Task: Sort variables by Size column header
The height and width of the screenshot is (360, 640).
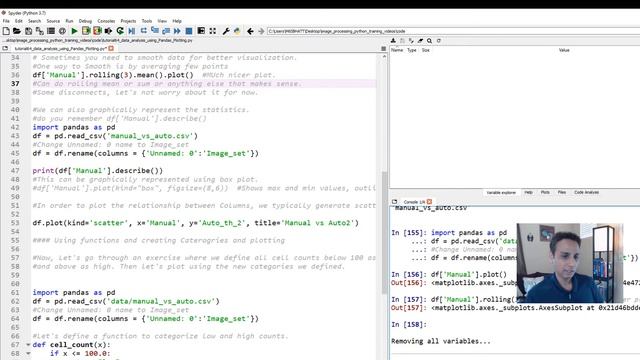Action: [x=426, y=50]
